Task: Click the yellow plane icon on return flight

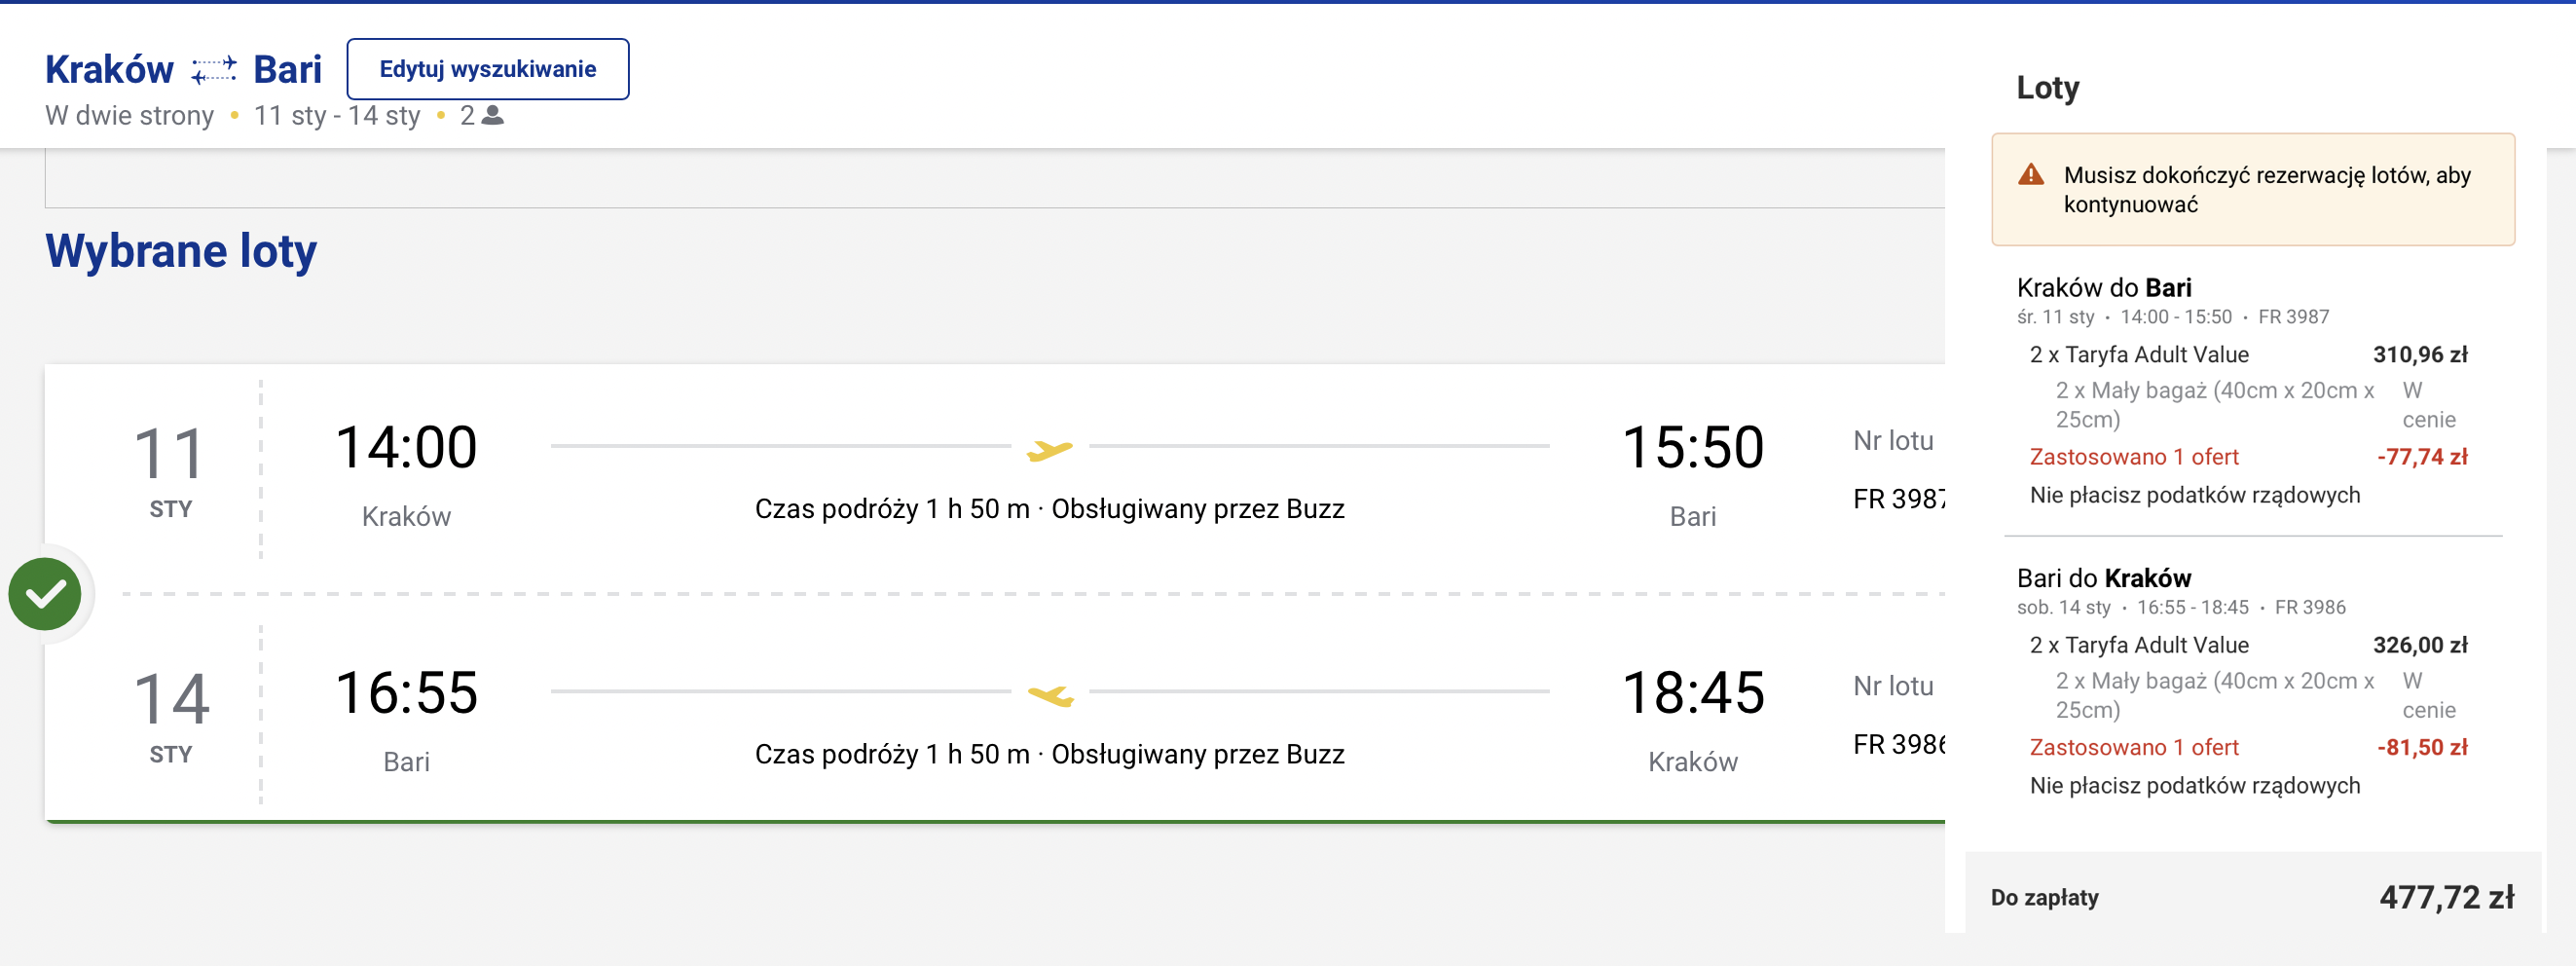Action: coord(1050,695)
